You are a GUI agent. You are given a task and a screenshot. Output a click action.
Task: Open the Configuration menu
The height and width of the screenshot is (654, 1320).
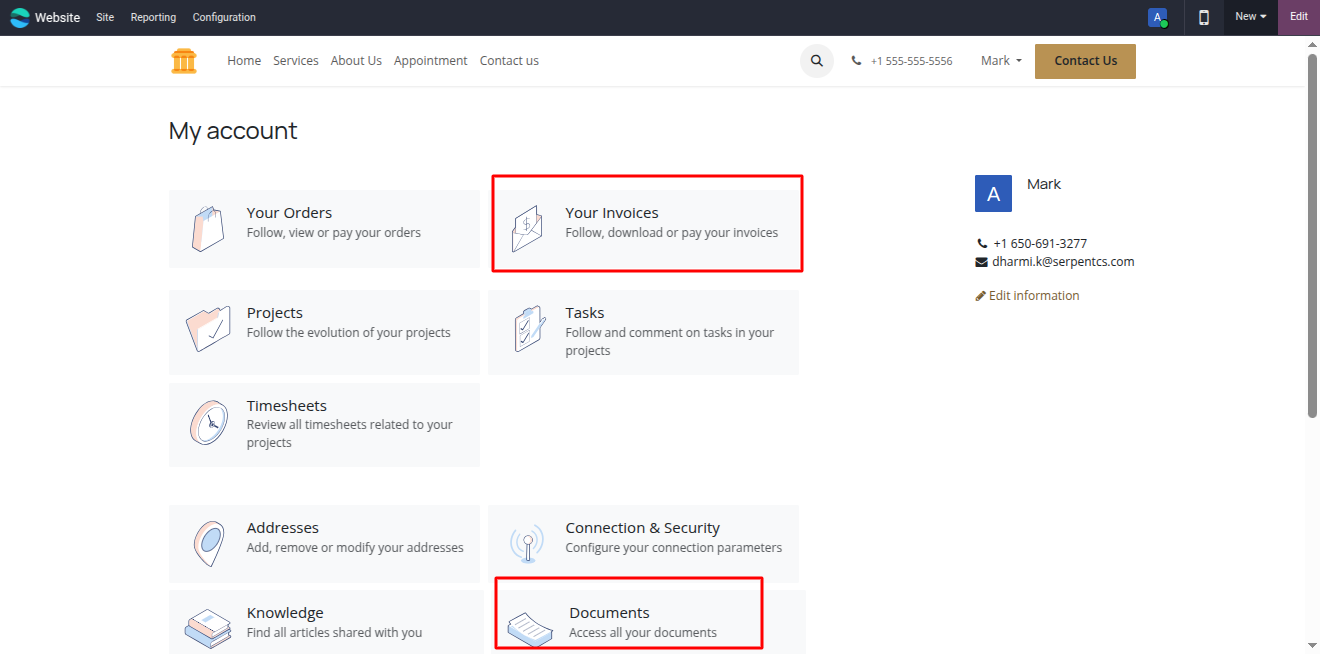(x=224, y=17)
